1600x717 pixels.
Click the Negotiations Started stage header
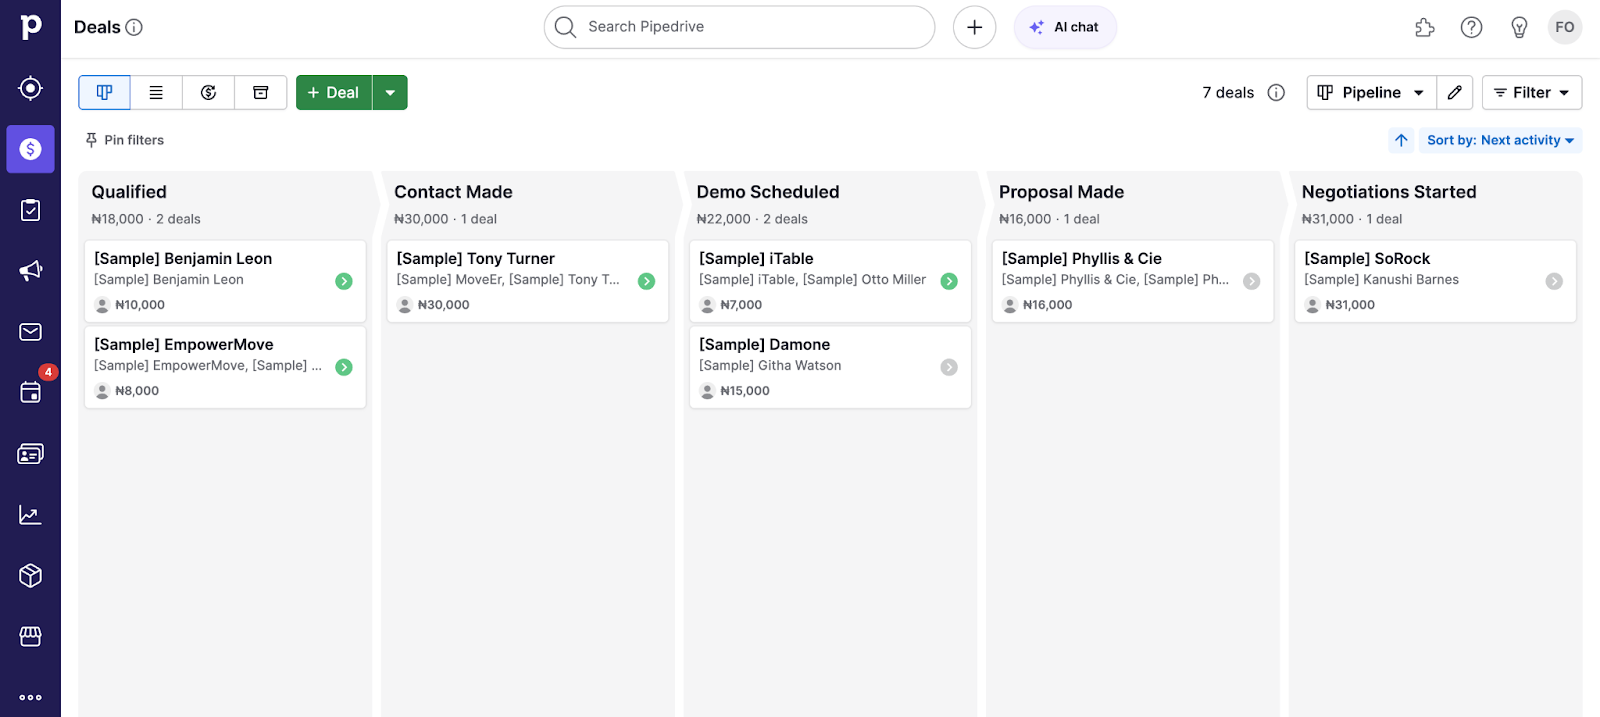pyautogui.click(x=1389, y=192)
